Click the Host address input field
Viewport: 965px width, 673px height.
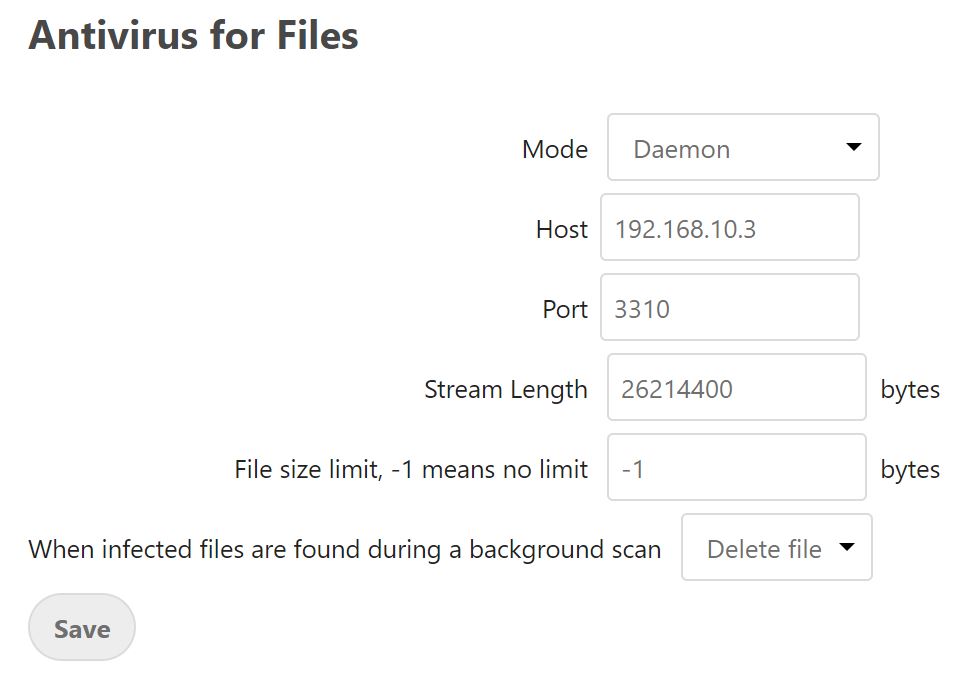pyautogui.click(x=729, y=228)
